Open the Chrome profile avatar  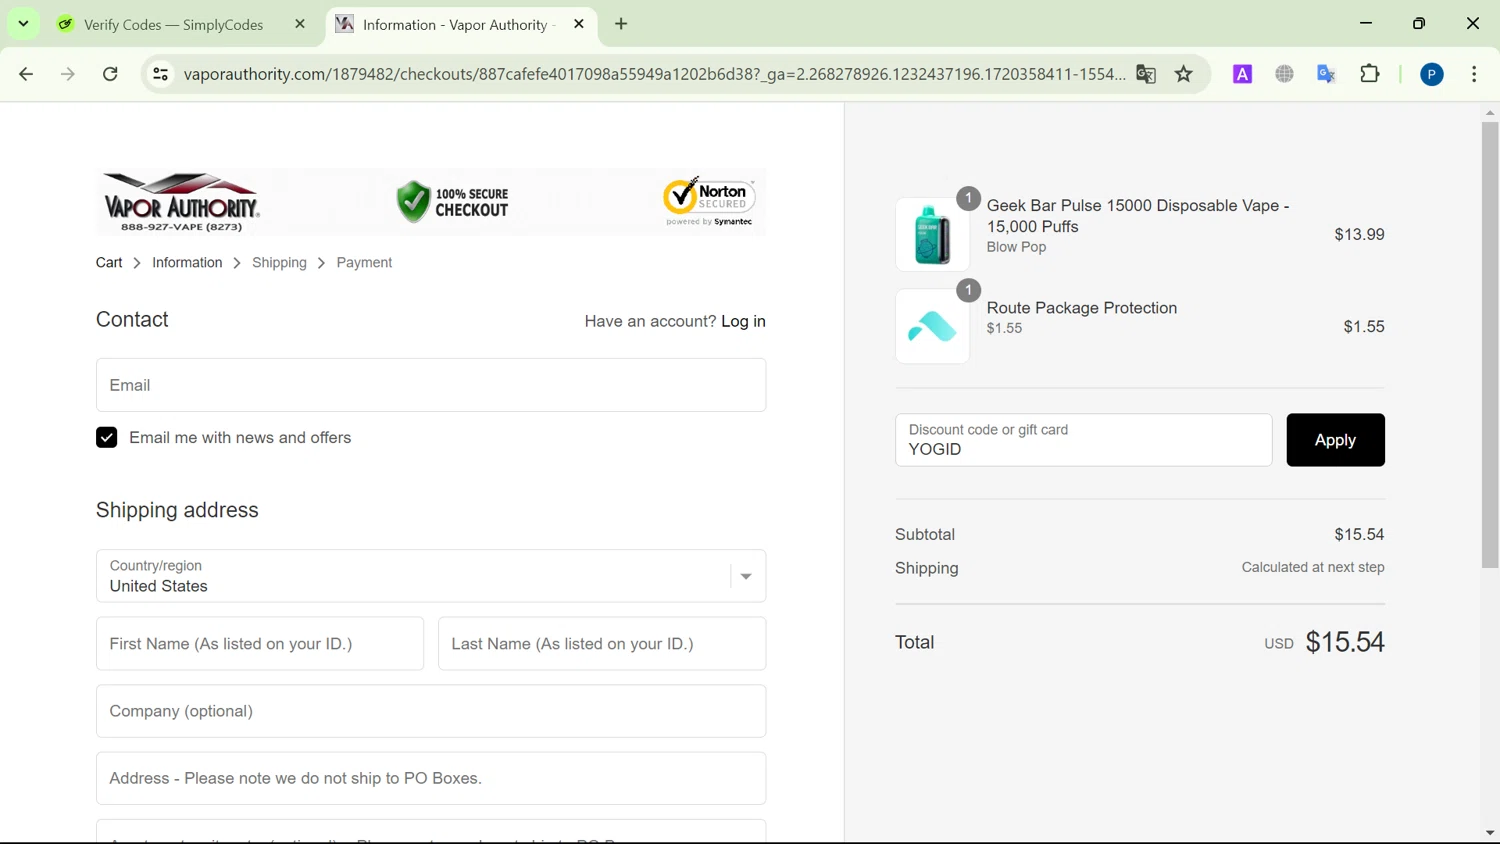pyautogui.click(x=1432, y=74)
